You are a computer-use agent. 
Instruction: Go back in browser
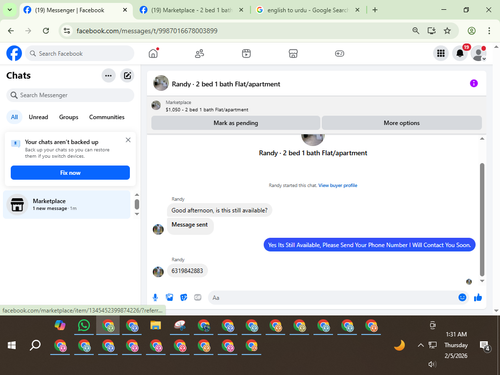pos(11,31)
